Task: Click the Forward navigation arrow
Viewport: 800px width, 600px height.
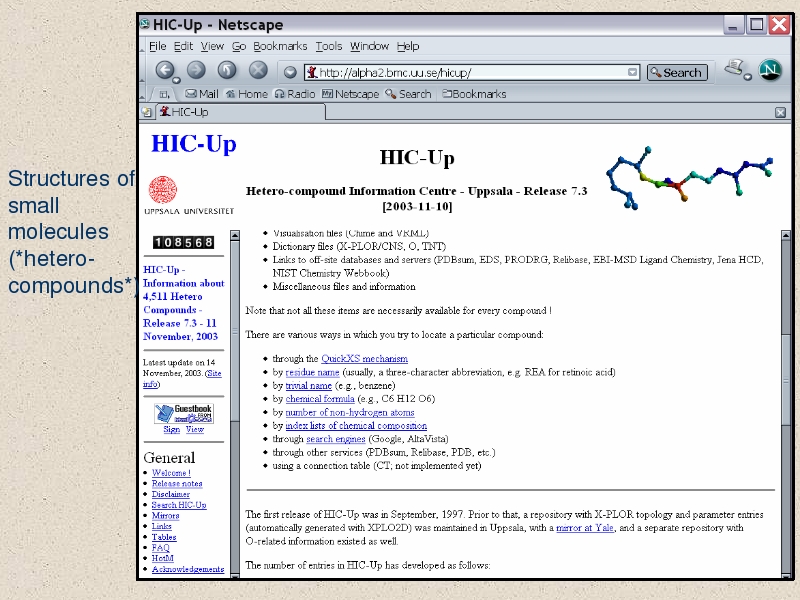Action: point(196,70)
